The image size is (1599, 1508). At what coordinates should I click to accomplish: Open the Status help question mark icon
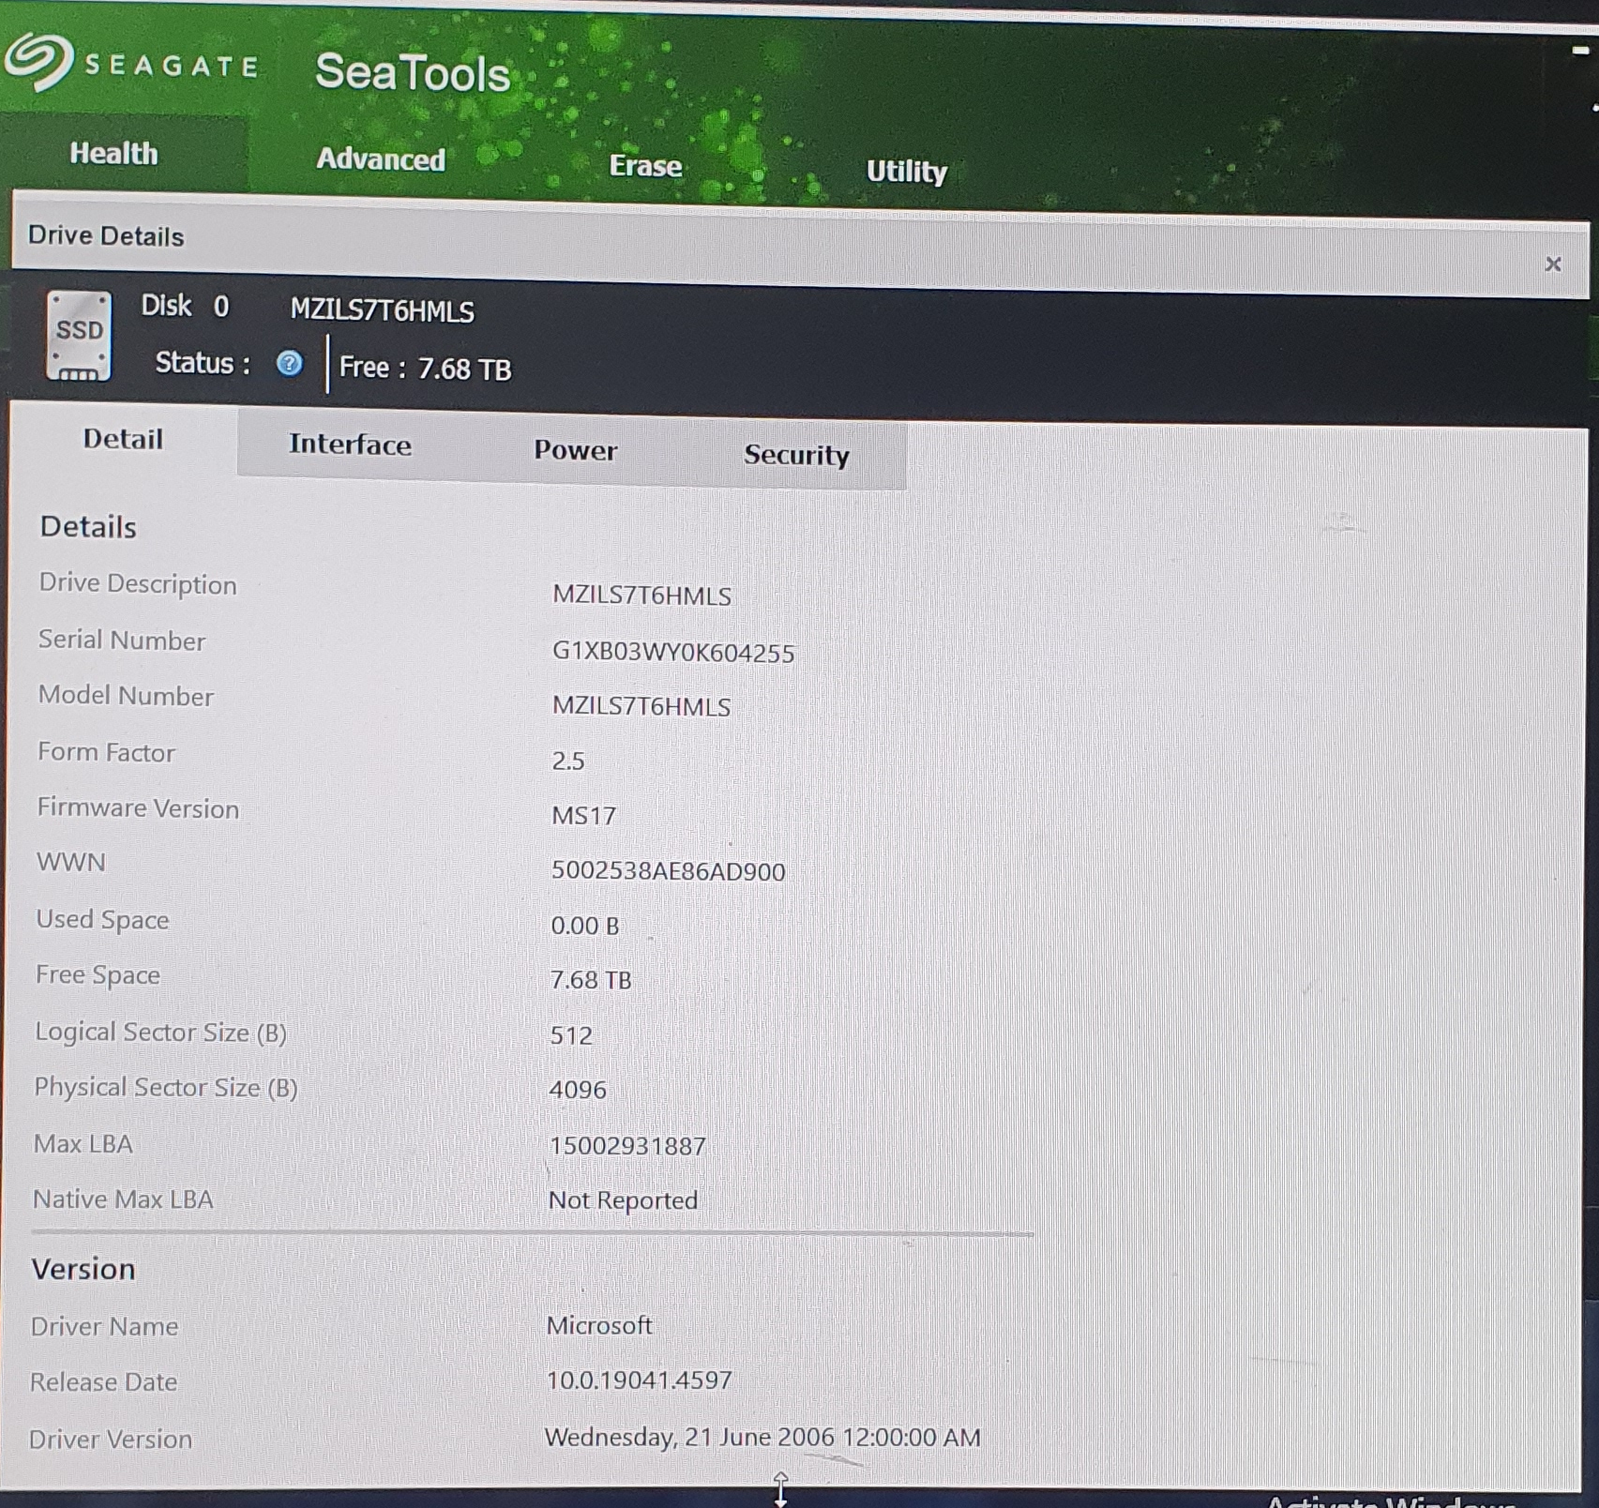pyautogui.click(x=289, y=363)
